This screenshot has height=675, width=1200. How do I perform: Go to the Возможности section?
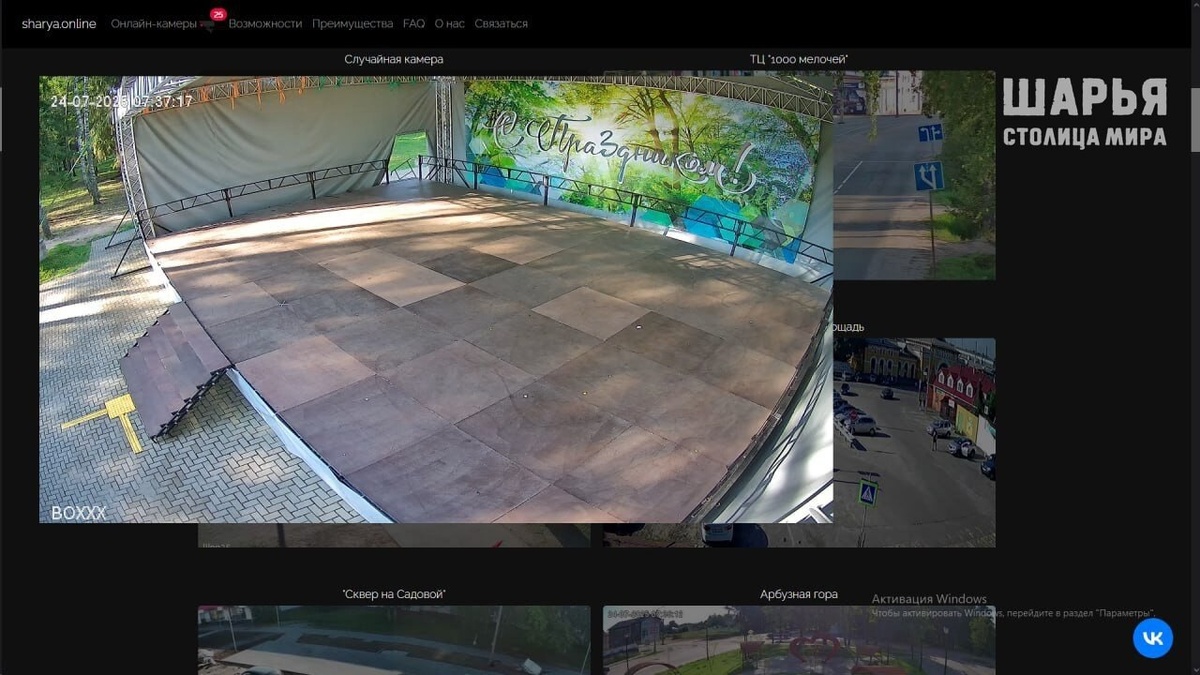265,23
